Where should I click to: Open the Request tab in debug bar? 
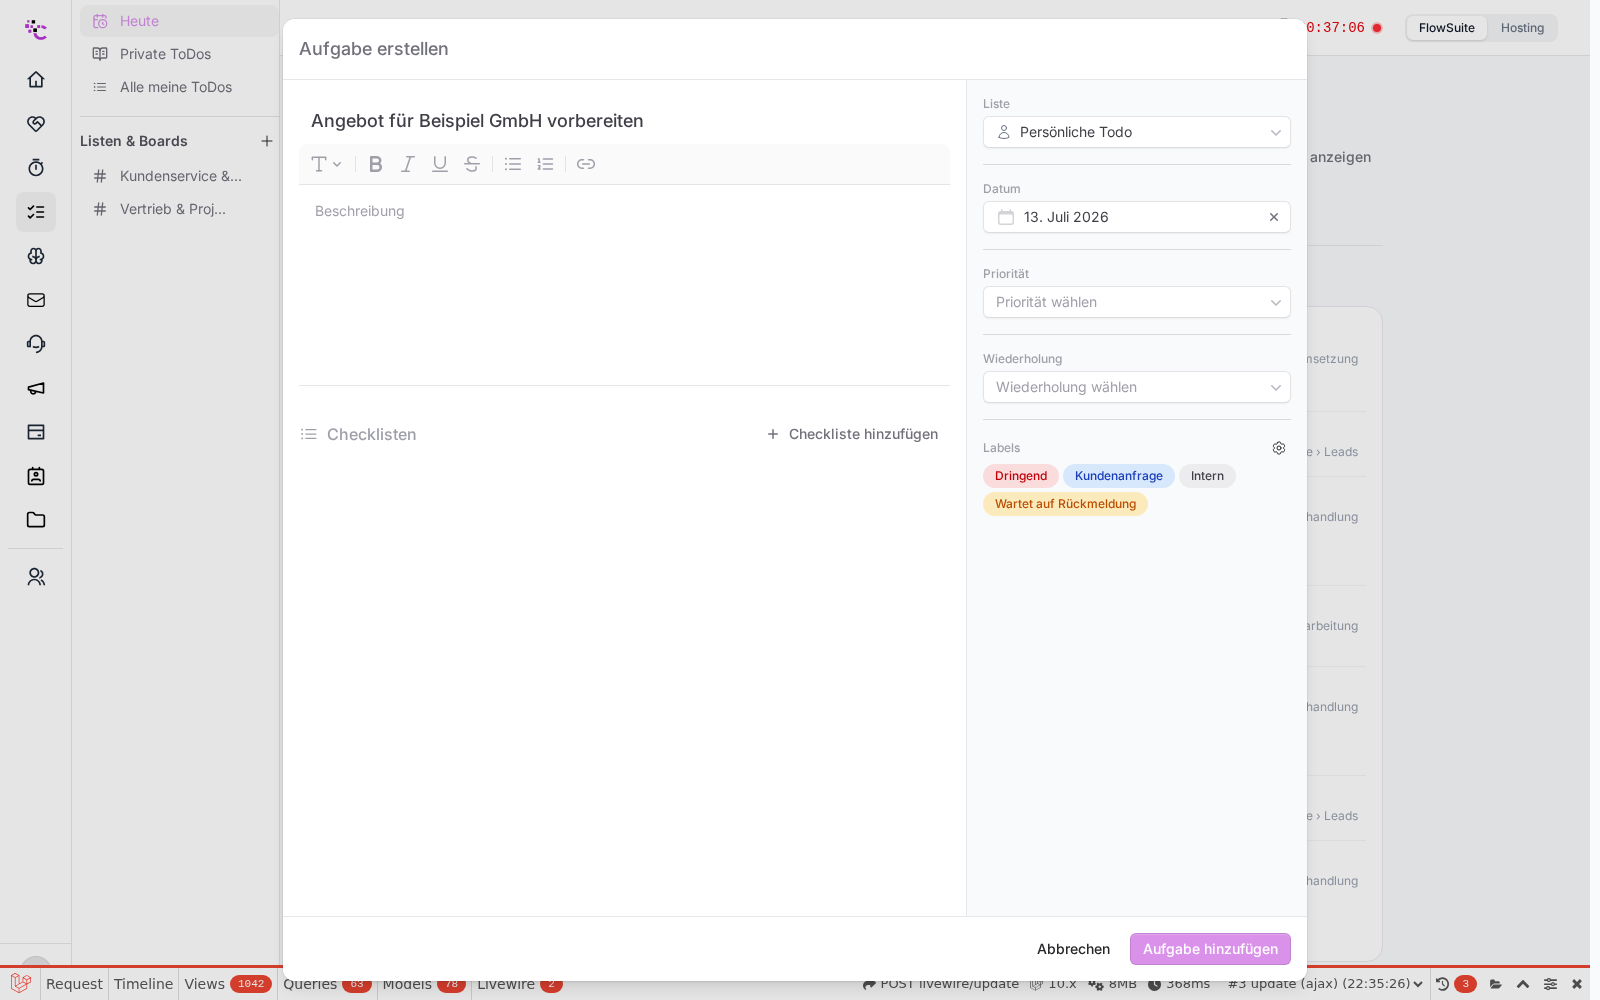click(74, 984)
